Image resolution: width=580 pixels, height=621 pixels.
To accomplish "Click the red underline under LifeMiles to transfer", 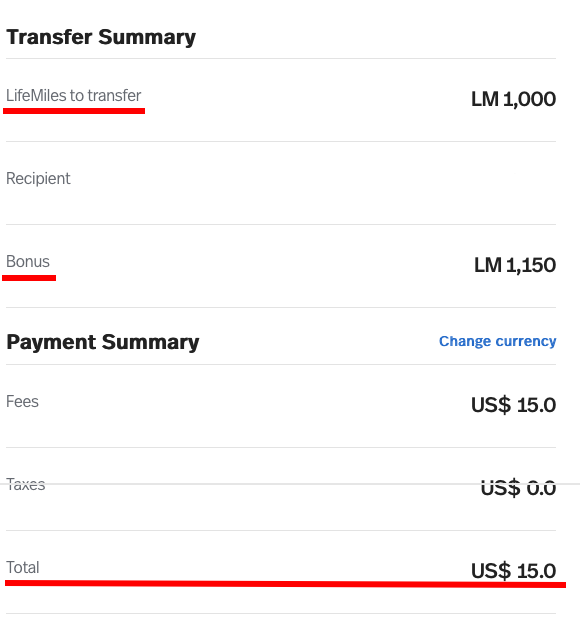I will (74, 111).
